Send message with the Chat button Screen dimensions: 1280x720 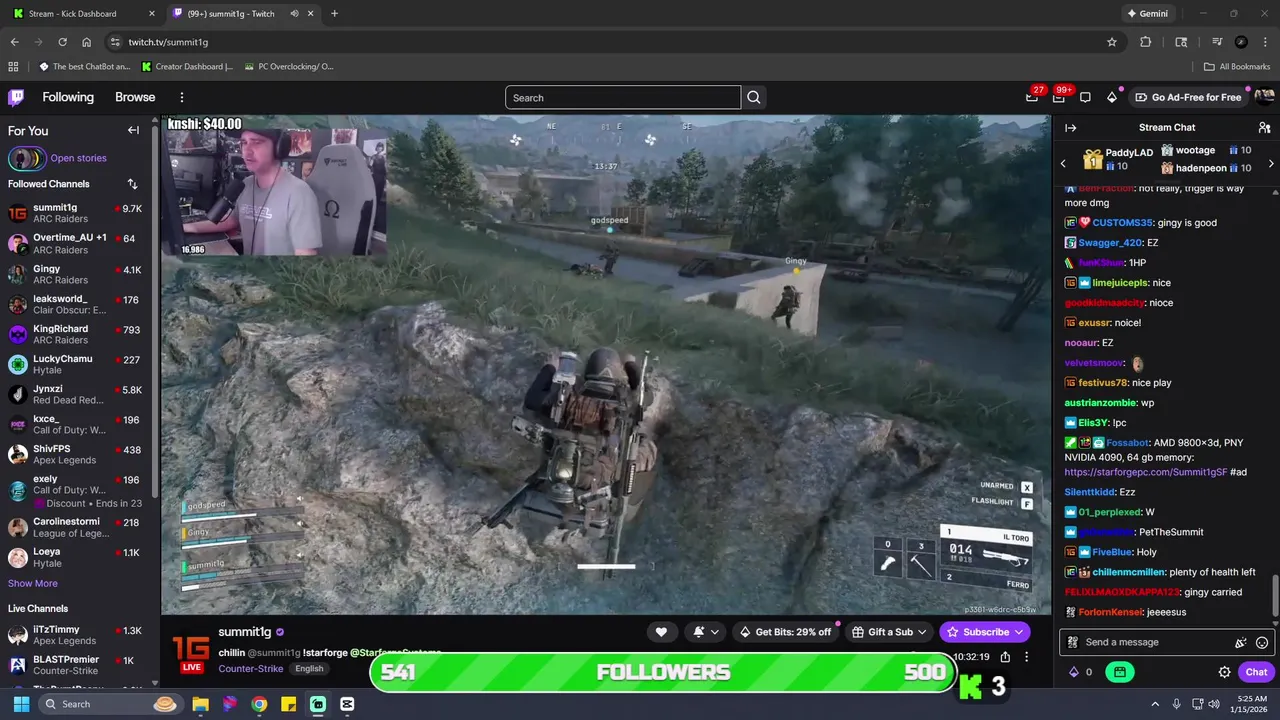pyautogui.click(x=1256, y=672)
